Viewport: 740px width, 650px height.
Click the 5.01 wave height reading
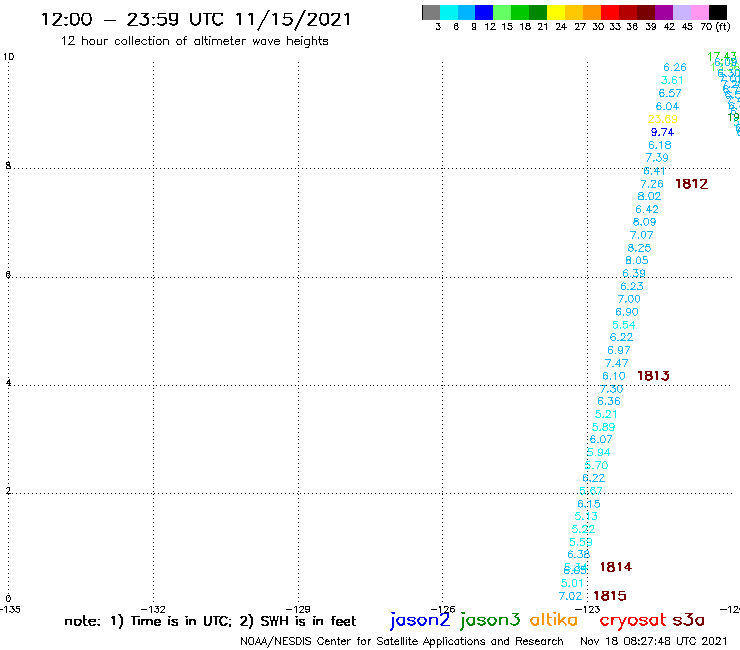click(x=572, y=583)
